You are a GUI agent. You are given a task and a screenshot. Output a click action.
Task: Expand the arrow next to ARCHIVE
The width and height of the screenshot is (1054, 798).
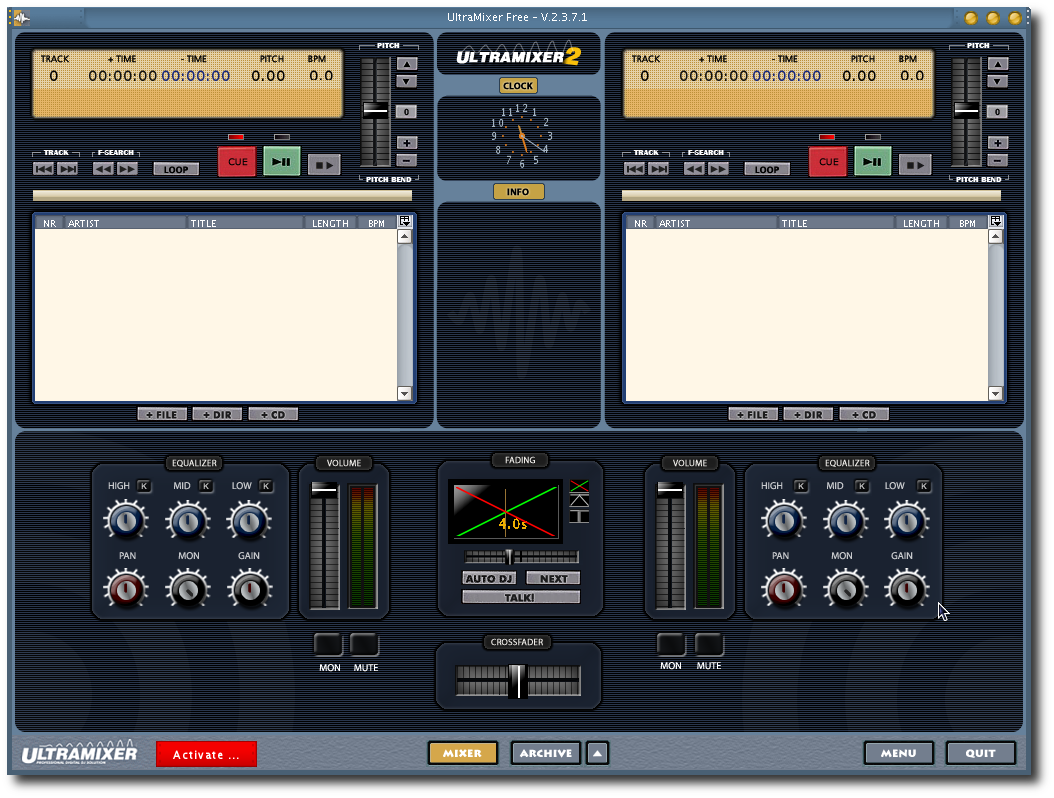[598, 753]
